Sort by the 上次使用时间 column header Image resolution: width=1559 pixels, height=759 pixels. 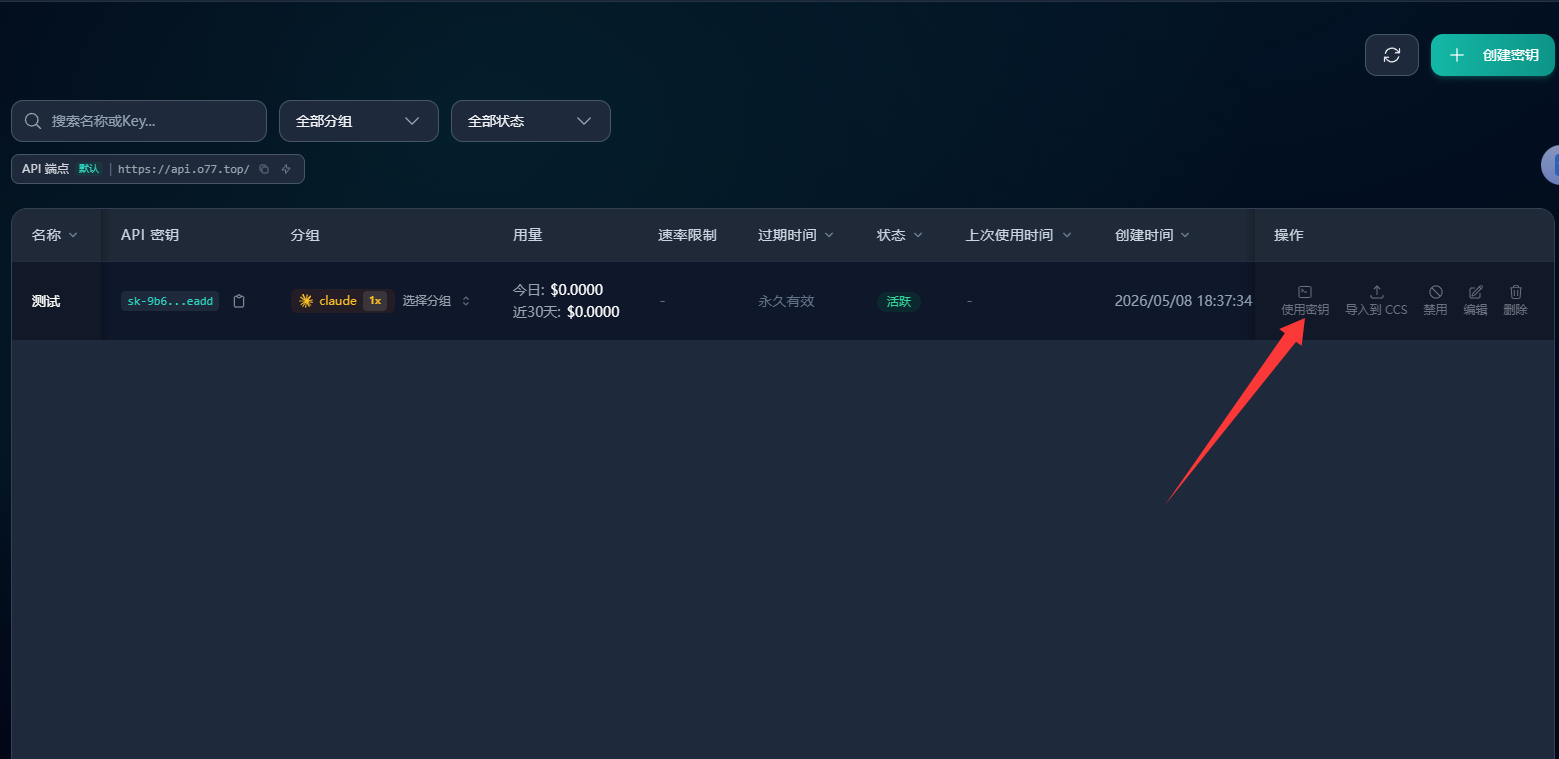(1018, 235)
